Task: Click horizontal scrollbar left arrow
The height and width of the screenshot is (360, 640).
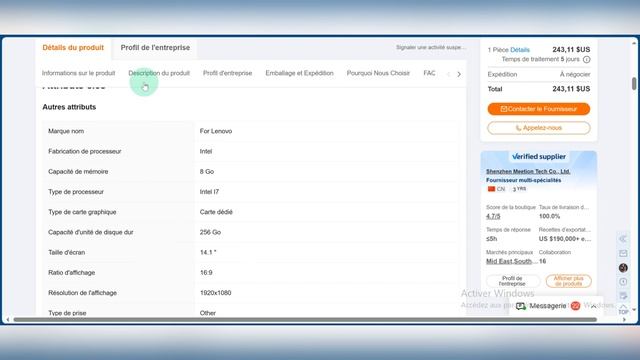Action: [8, 320]
